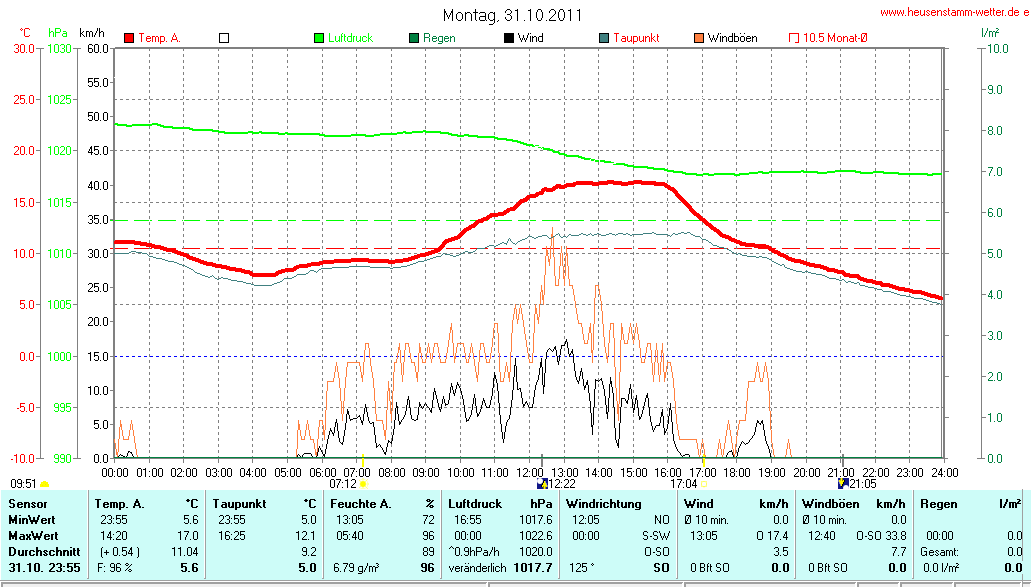Click the sunset icon next to 17:04
The width and height of the screenshot is (1034, 587).
tap(705, 484)
